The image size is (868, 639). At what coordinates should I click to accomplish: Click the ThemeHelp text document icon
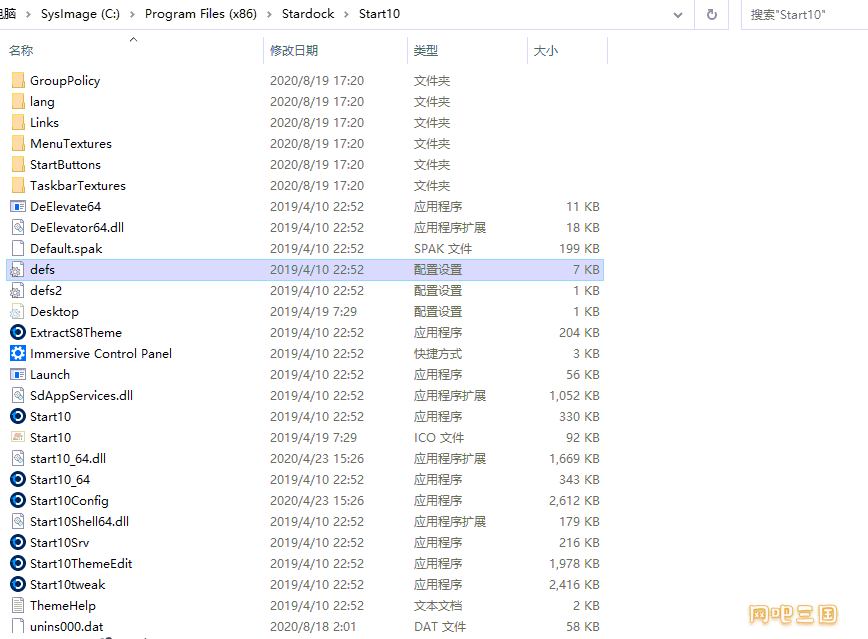(x=18, y=605)
